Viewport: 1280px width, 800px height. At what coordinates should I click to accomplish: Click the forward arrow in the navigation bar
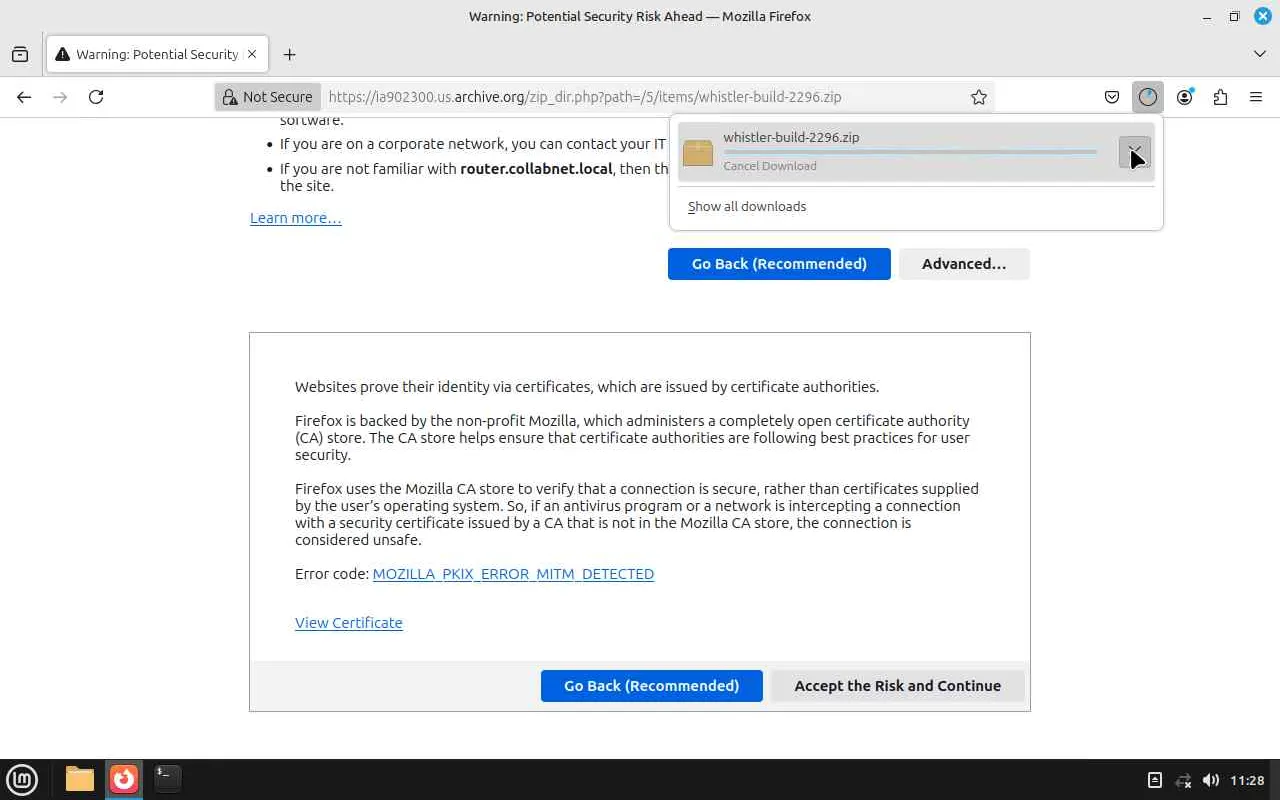[60, 97]
